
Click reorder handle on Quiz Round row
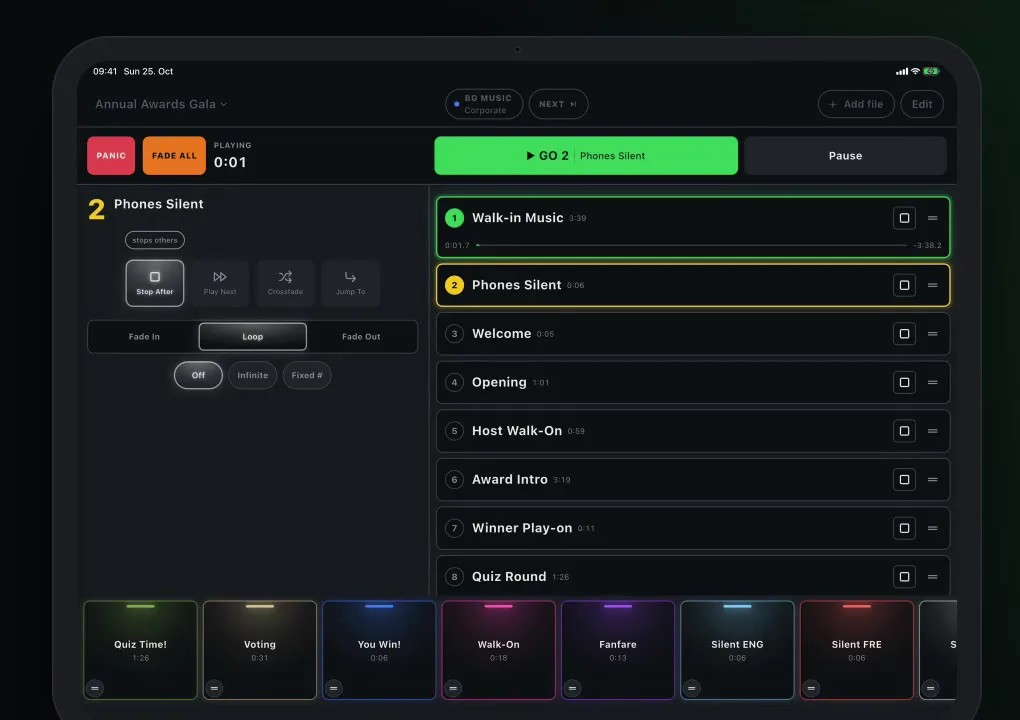932,576
